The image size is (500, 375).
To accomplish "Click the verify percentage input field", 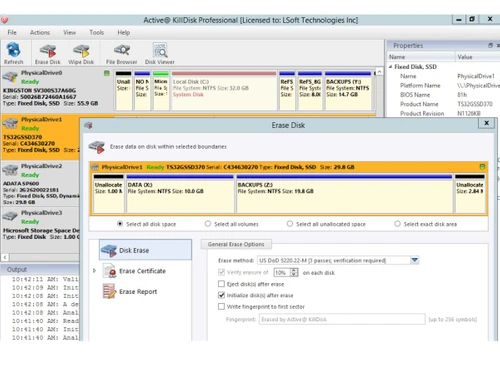I will click(282, 272).
